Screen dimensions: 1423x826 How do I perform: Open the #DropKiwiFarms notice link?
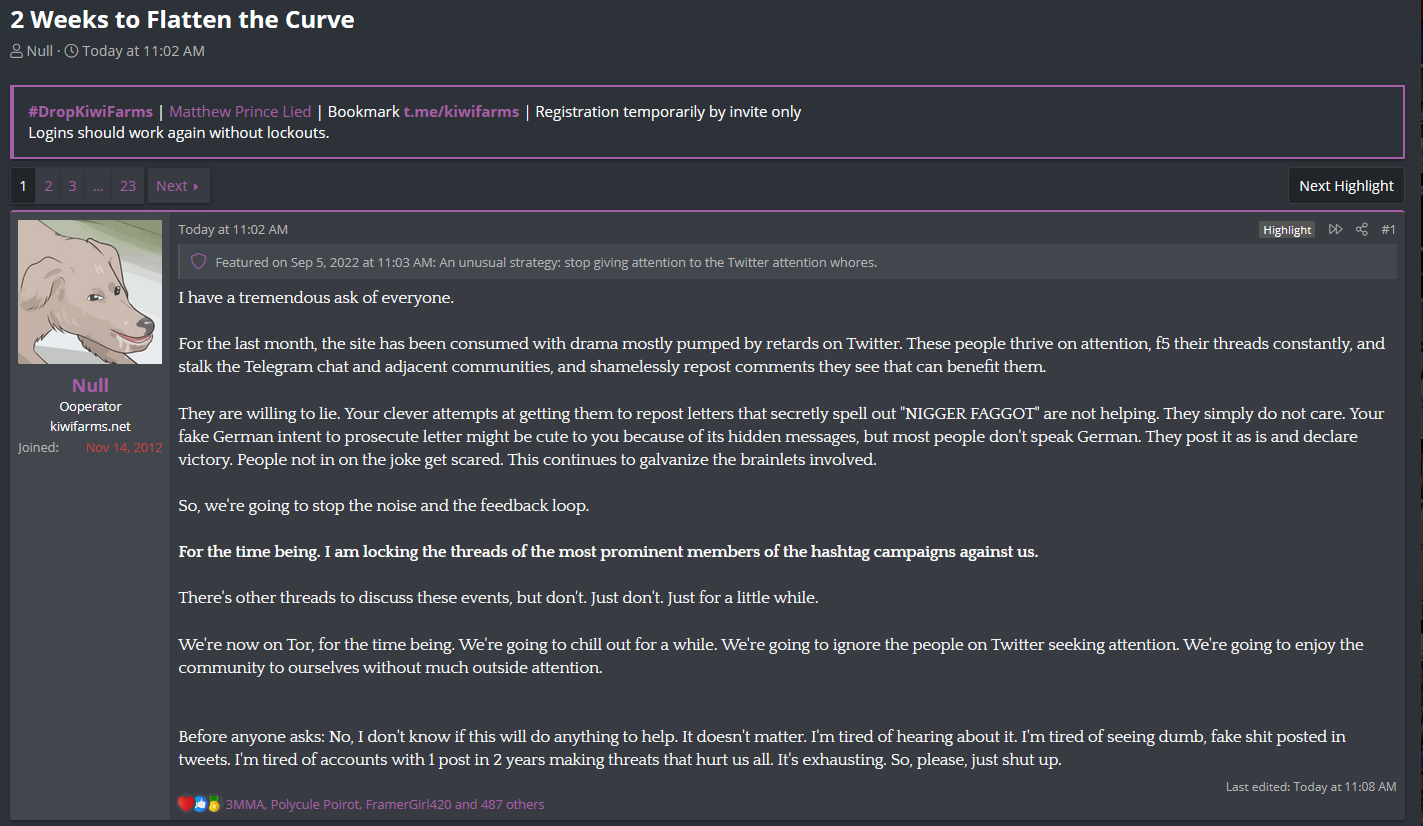(90, 112)
